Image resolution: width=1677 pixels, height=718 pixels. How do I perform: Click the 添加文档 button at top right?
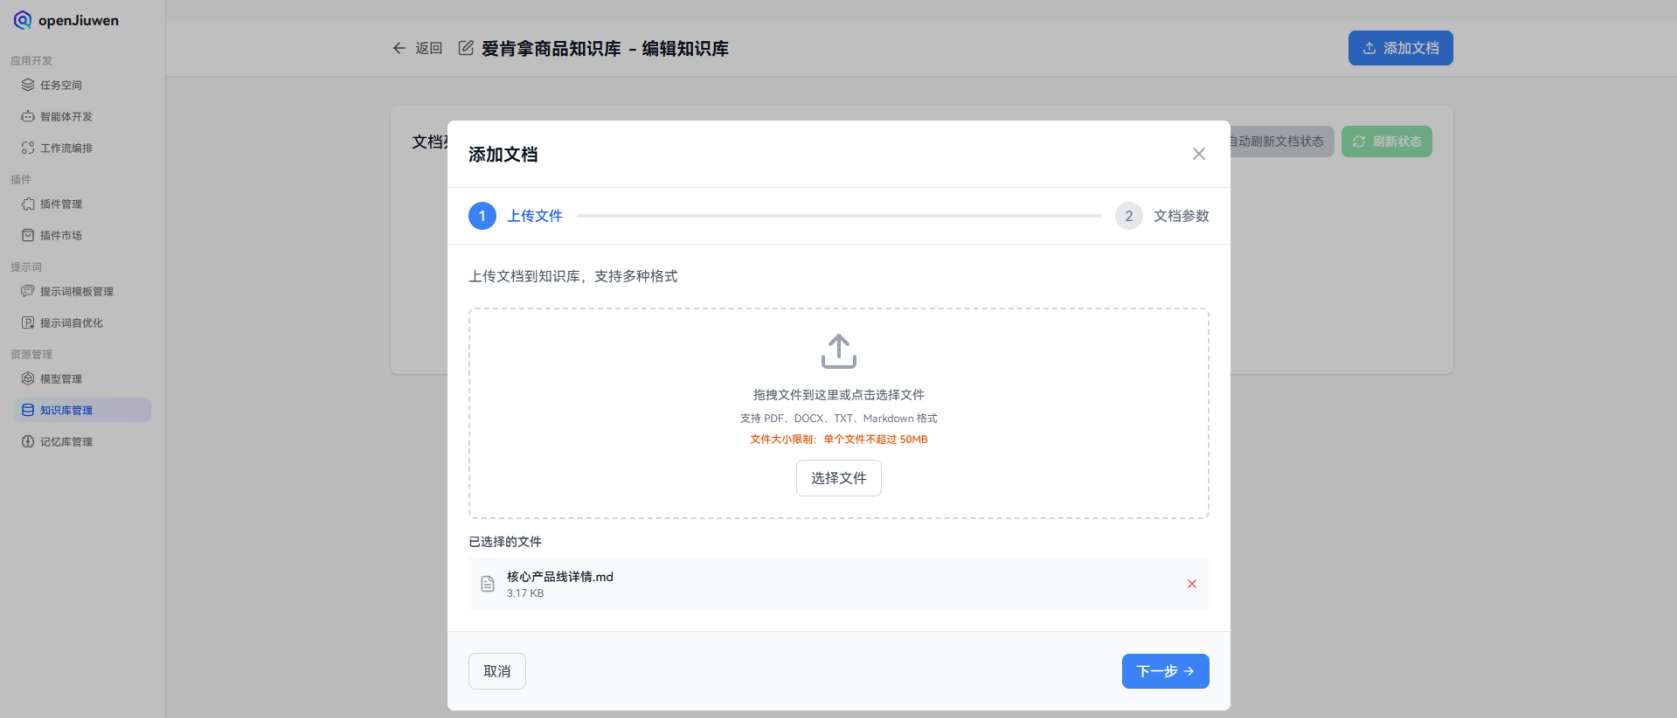click(1400, 48)
